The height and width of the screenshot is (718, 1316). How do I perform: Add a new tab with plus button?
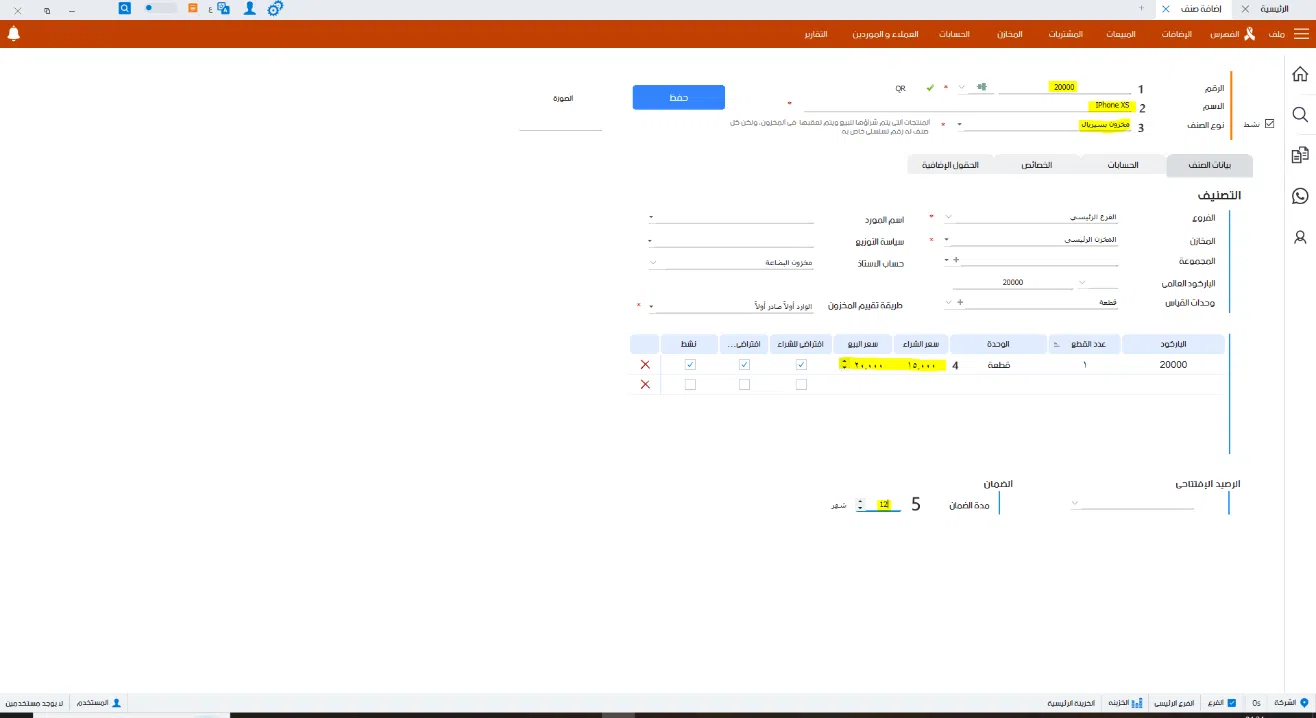click(1141, 8)
